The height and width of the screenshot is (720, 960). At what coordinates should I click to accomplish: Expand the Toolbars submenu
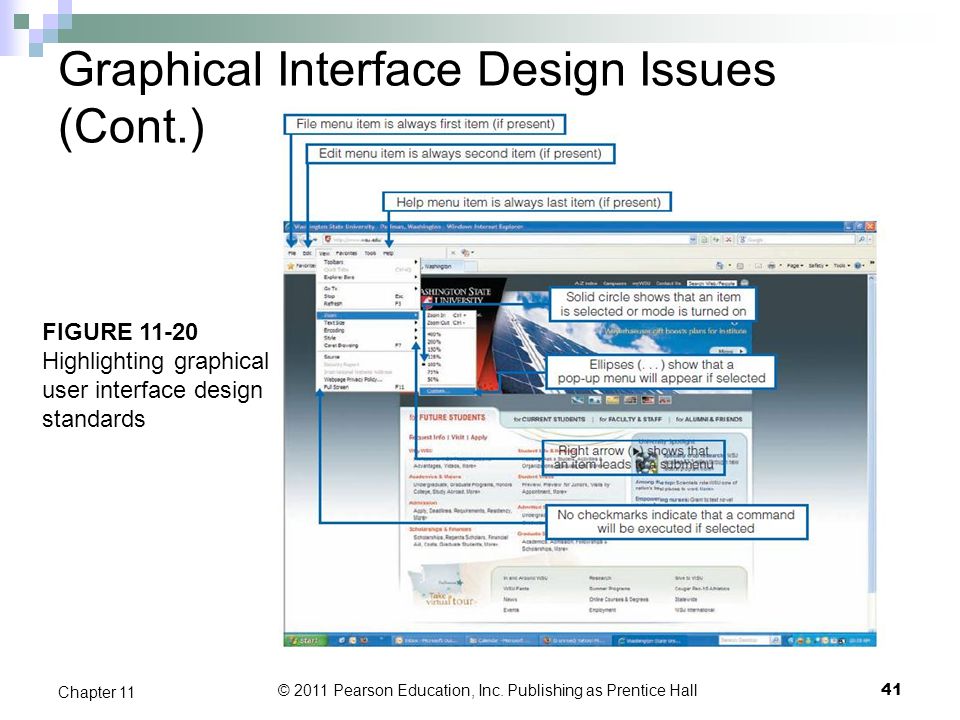click(368, 262)
